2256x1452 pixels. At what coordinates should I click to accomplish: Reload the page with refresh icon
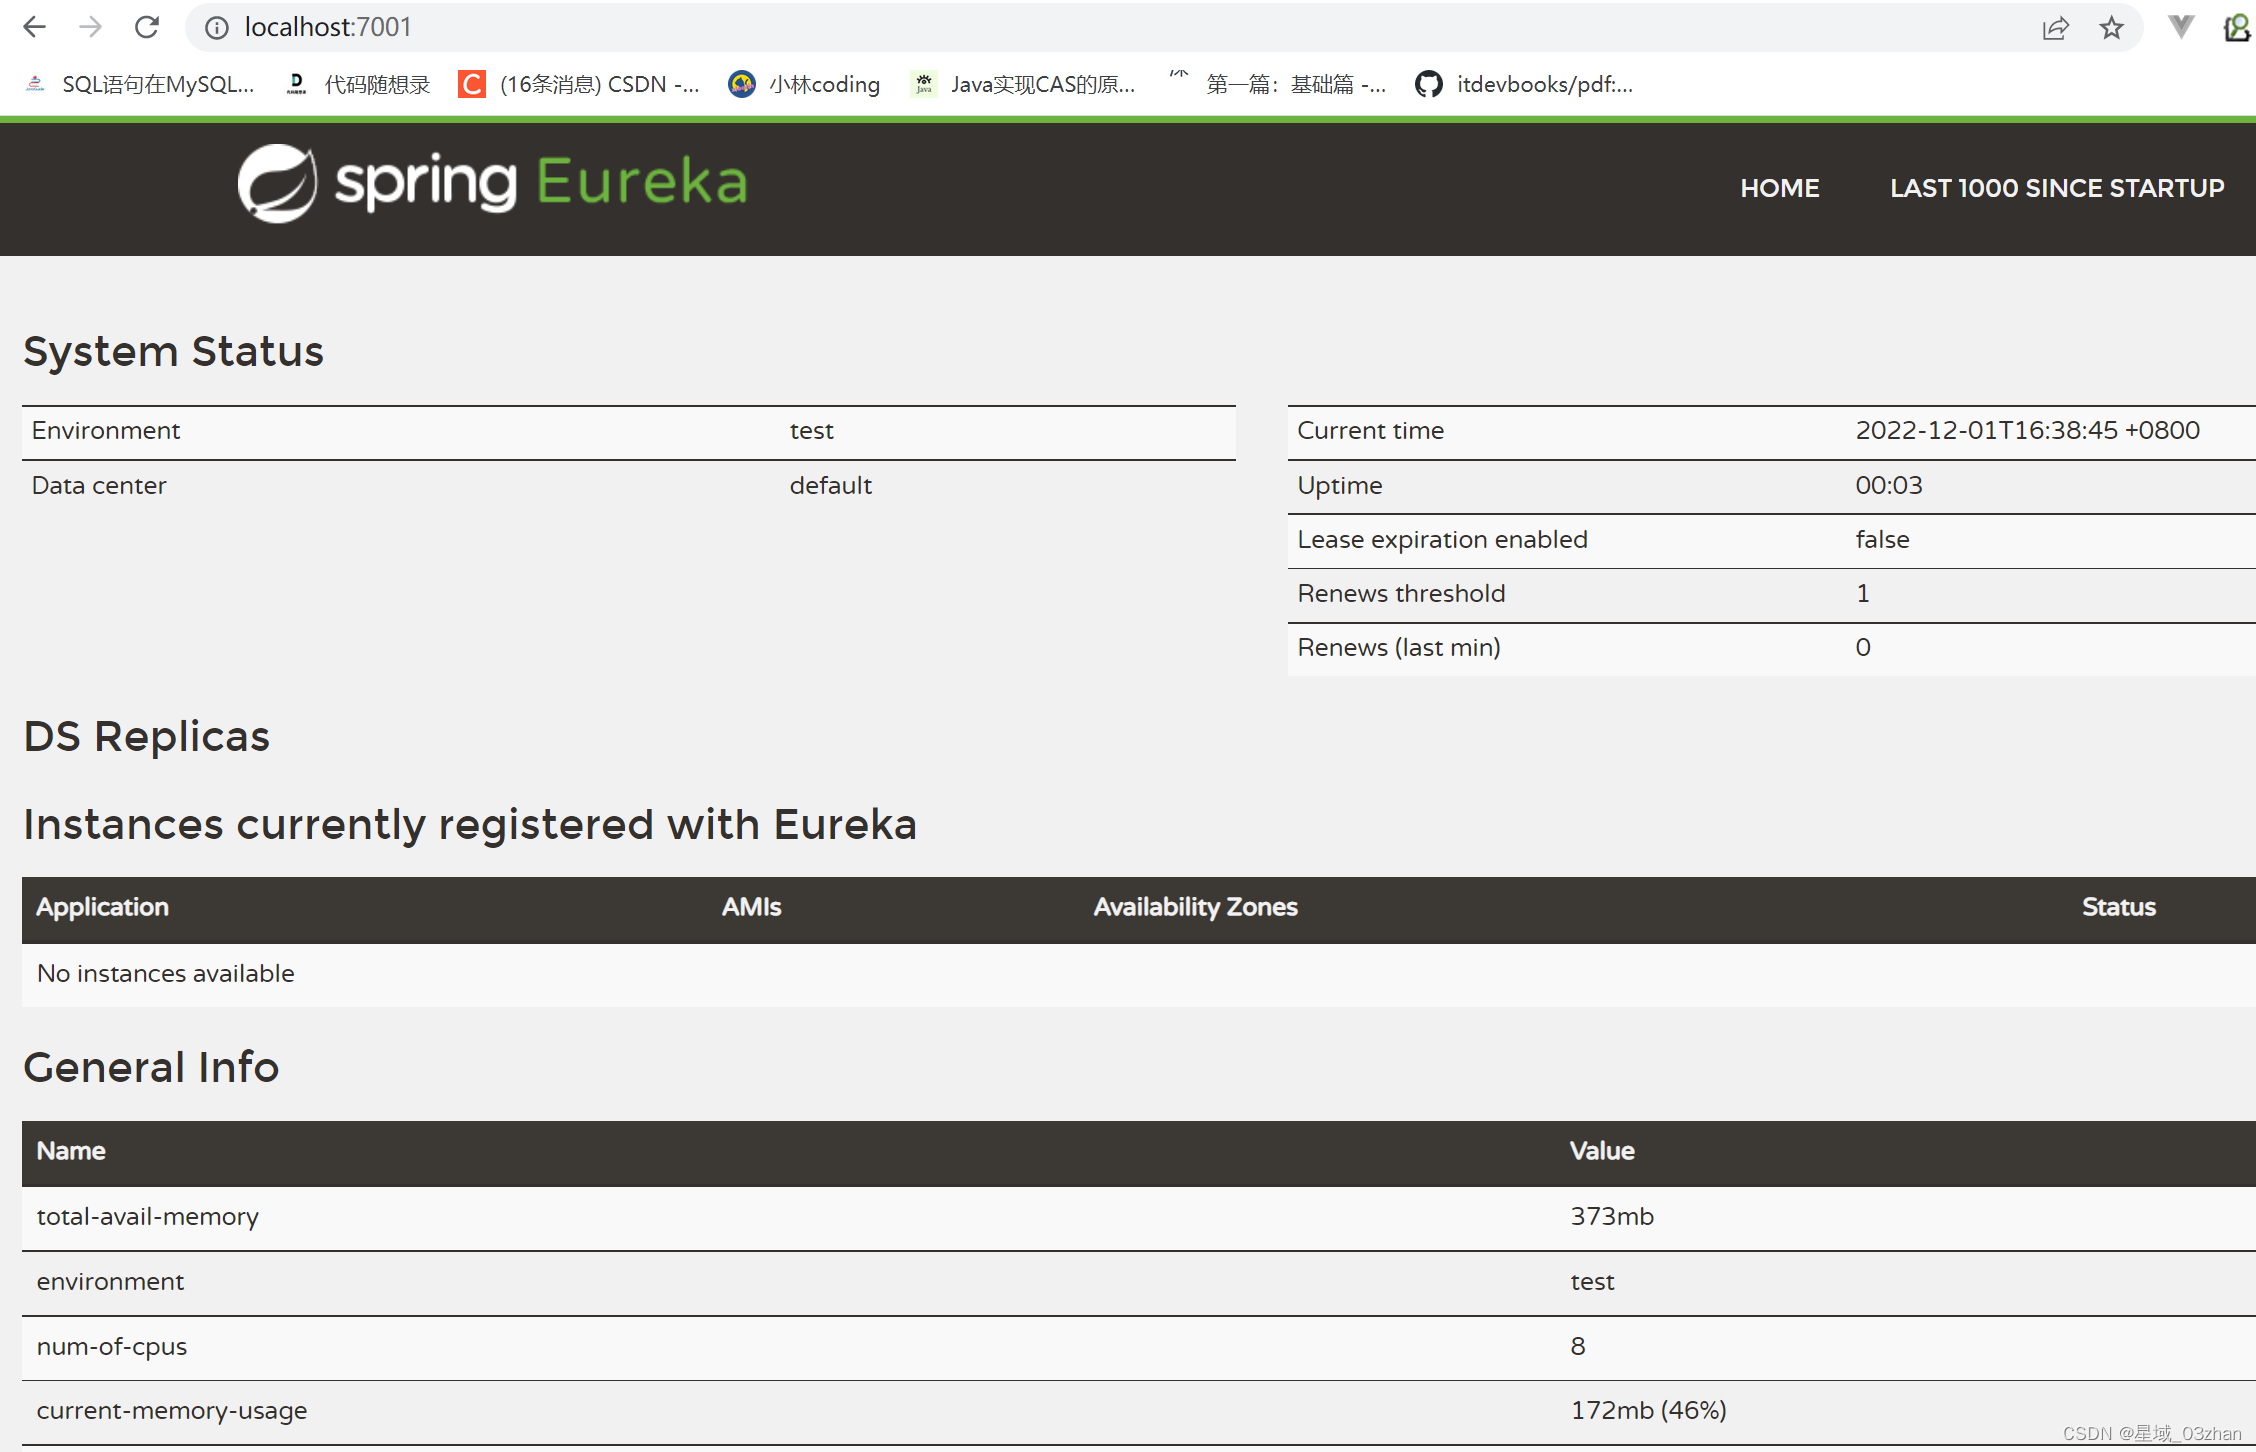(147, 27)
